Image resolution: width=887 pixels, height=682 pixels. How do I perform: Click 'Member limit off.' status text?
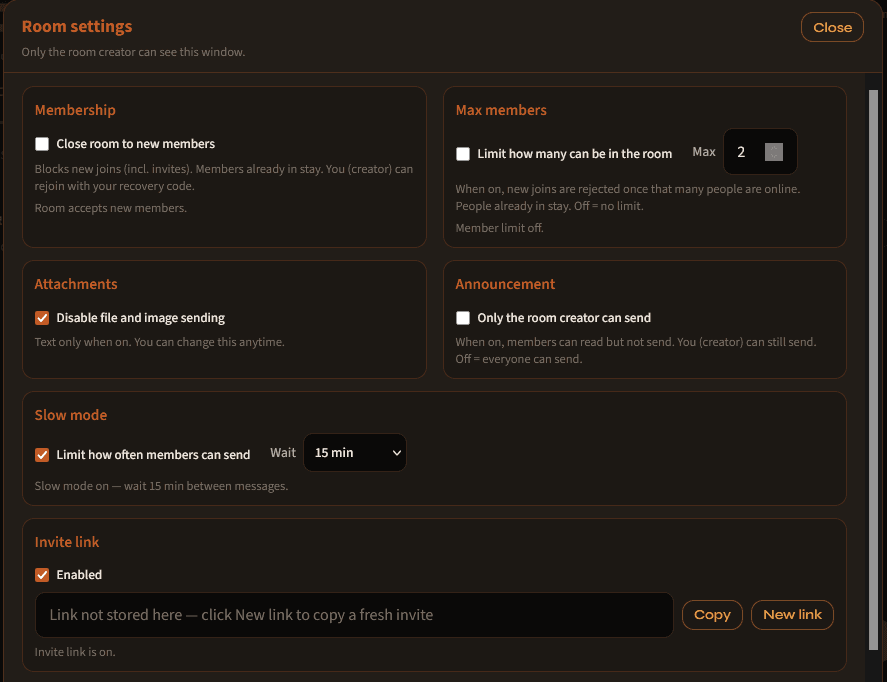[x=499, y=228]
